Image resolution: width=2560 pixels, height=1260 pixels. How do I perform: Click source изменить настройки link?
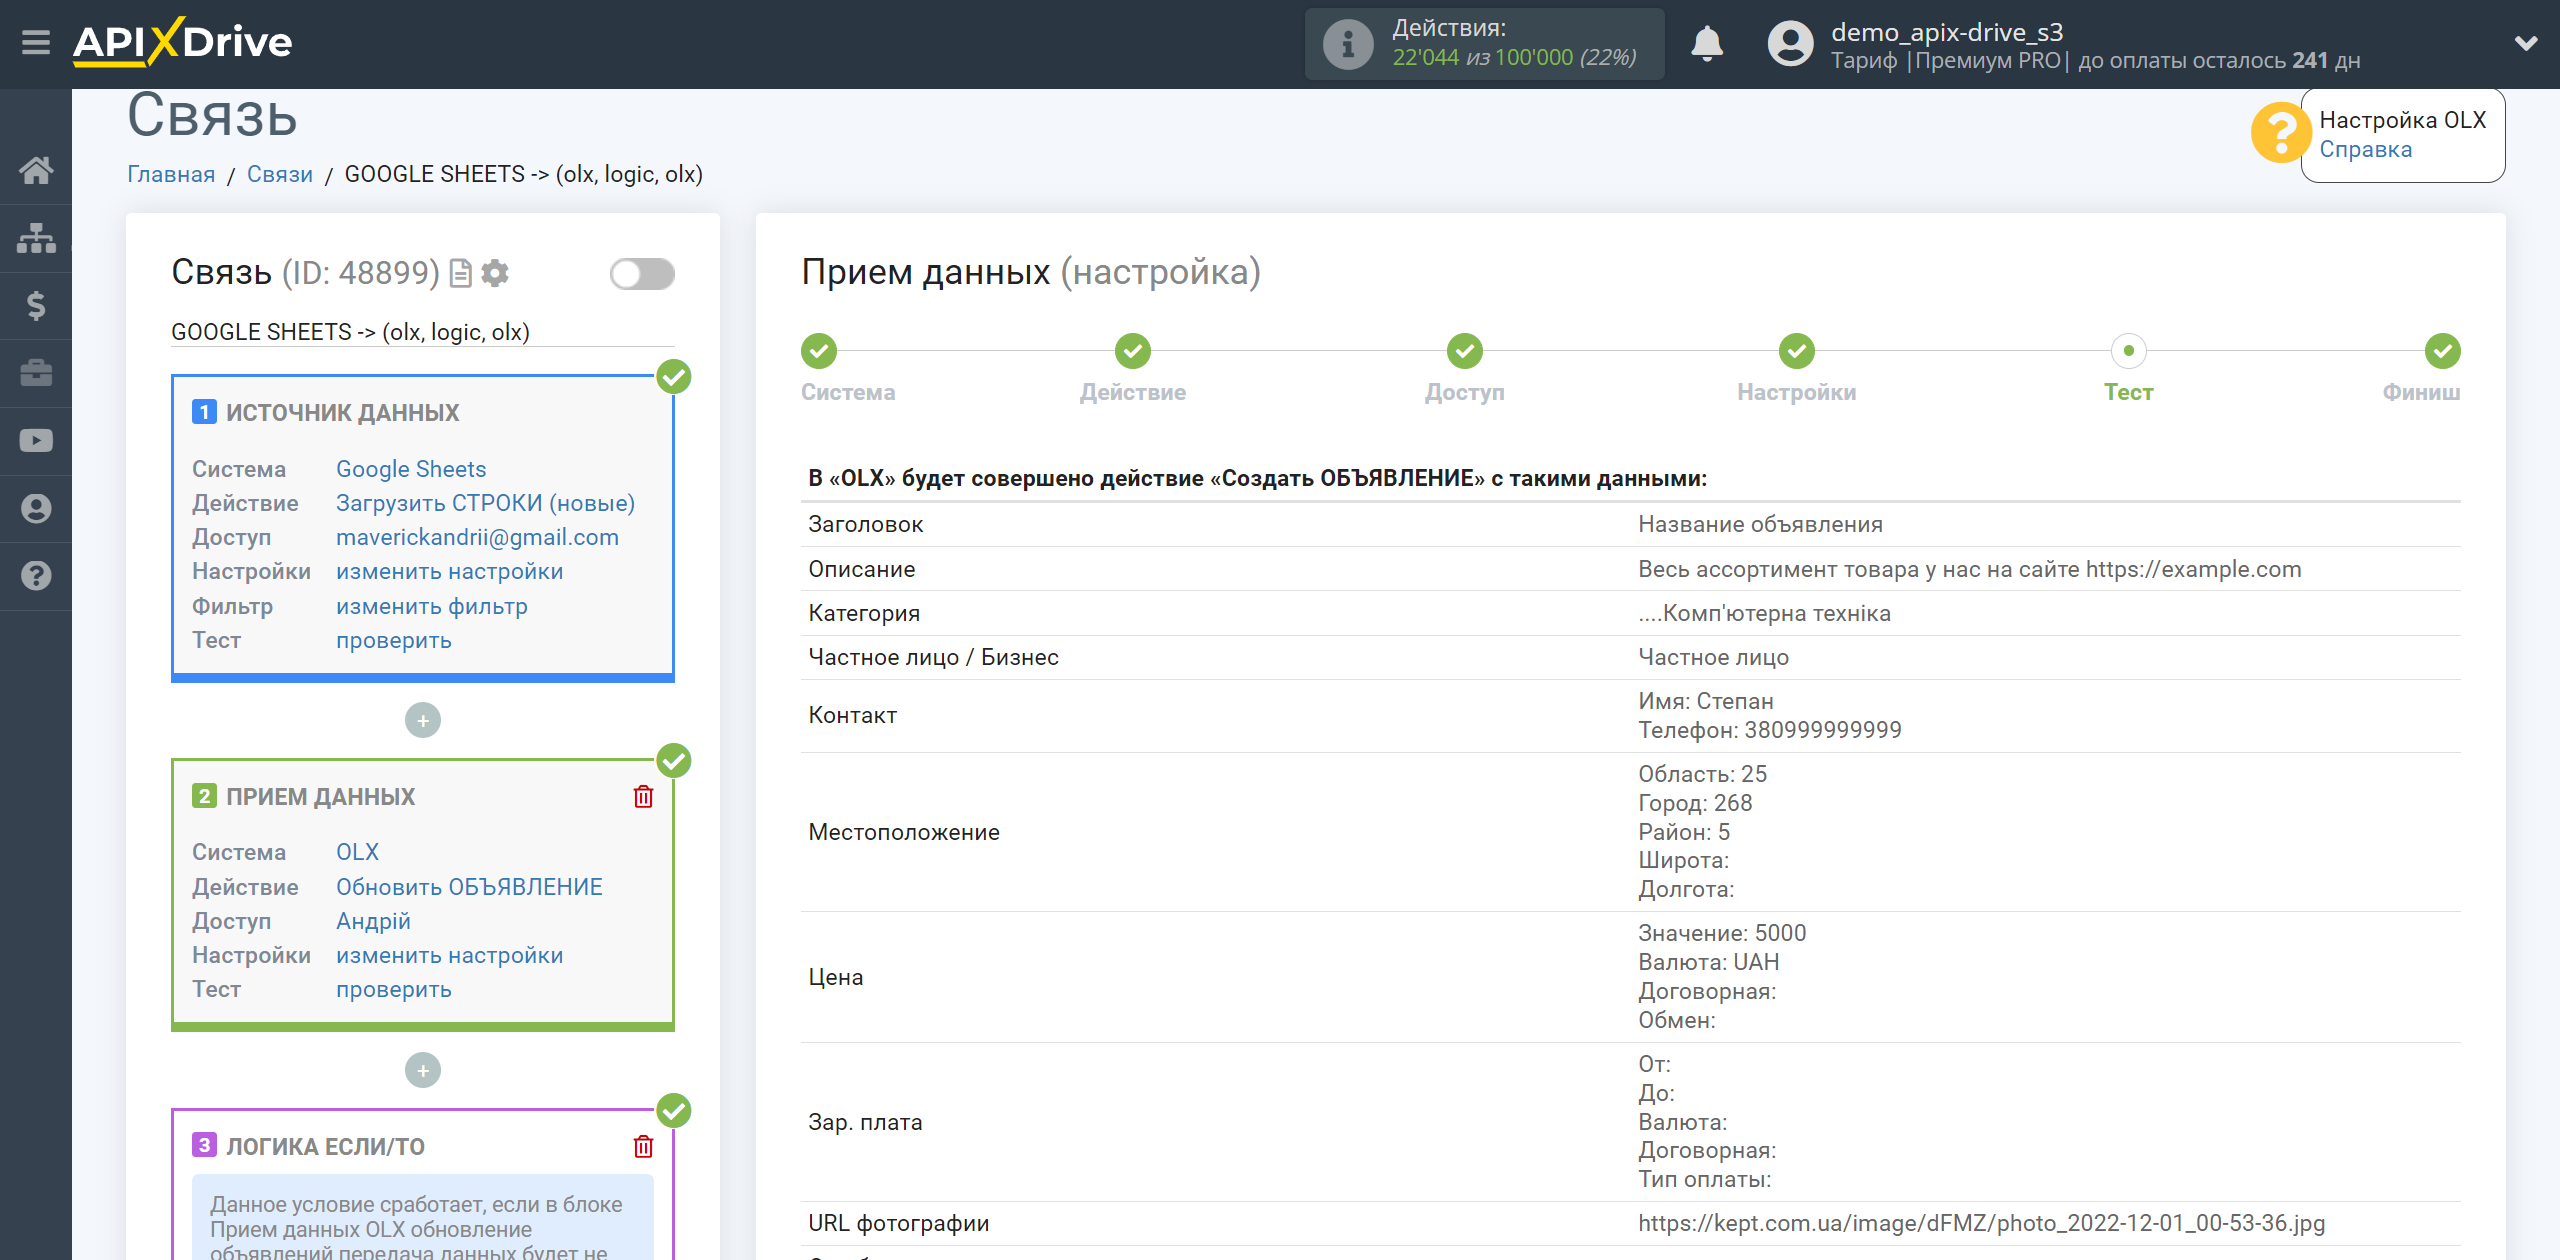pos(450,571)
